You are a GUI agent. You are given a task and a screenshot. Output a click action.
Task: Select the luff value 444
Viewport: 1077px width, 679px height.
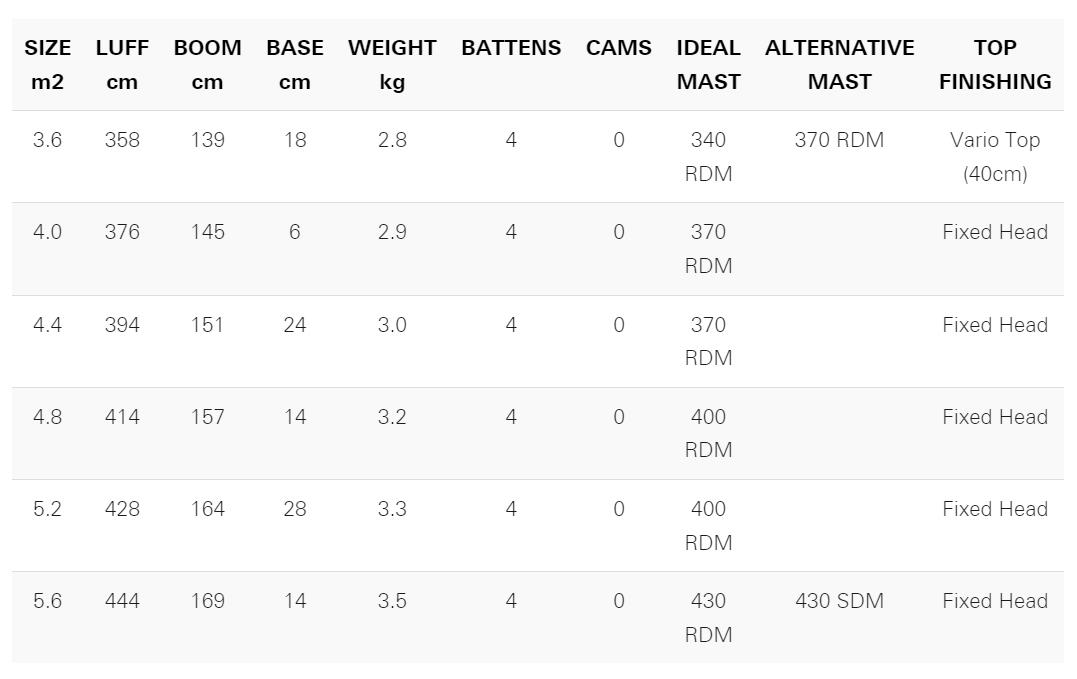click(122, 601)
